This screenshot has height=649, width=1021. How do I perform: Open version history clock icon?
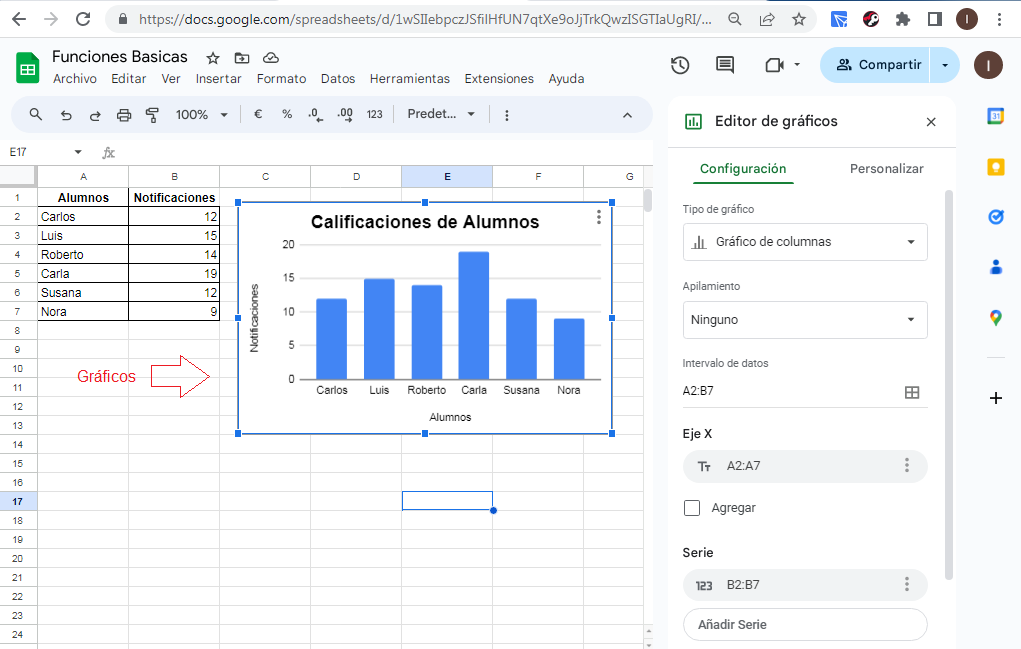[x=680, y=65]
